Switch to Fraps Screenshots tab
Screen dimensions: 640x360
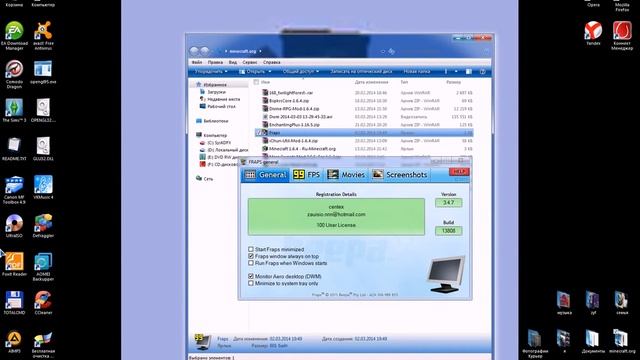pos(400,175)
